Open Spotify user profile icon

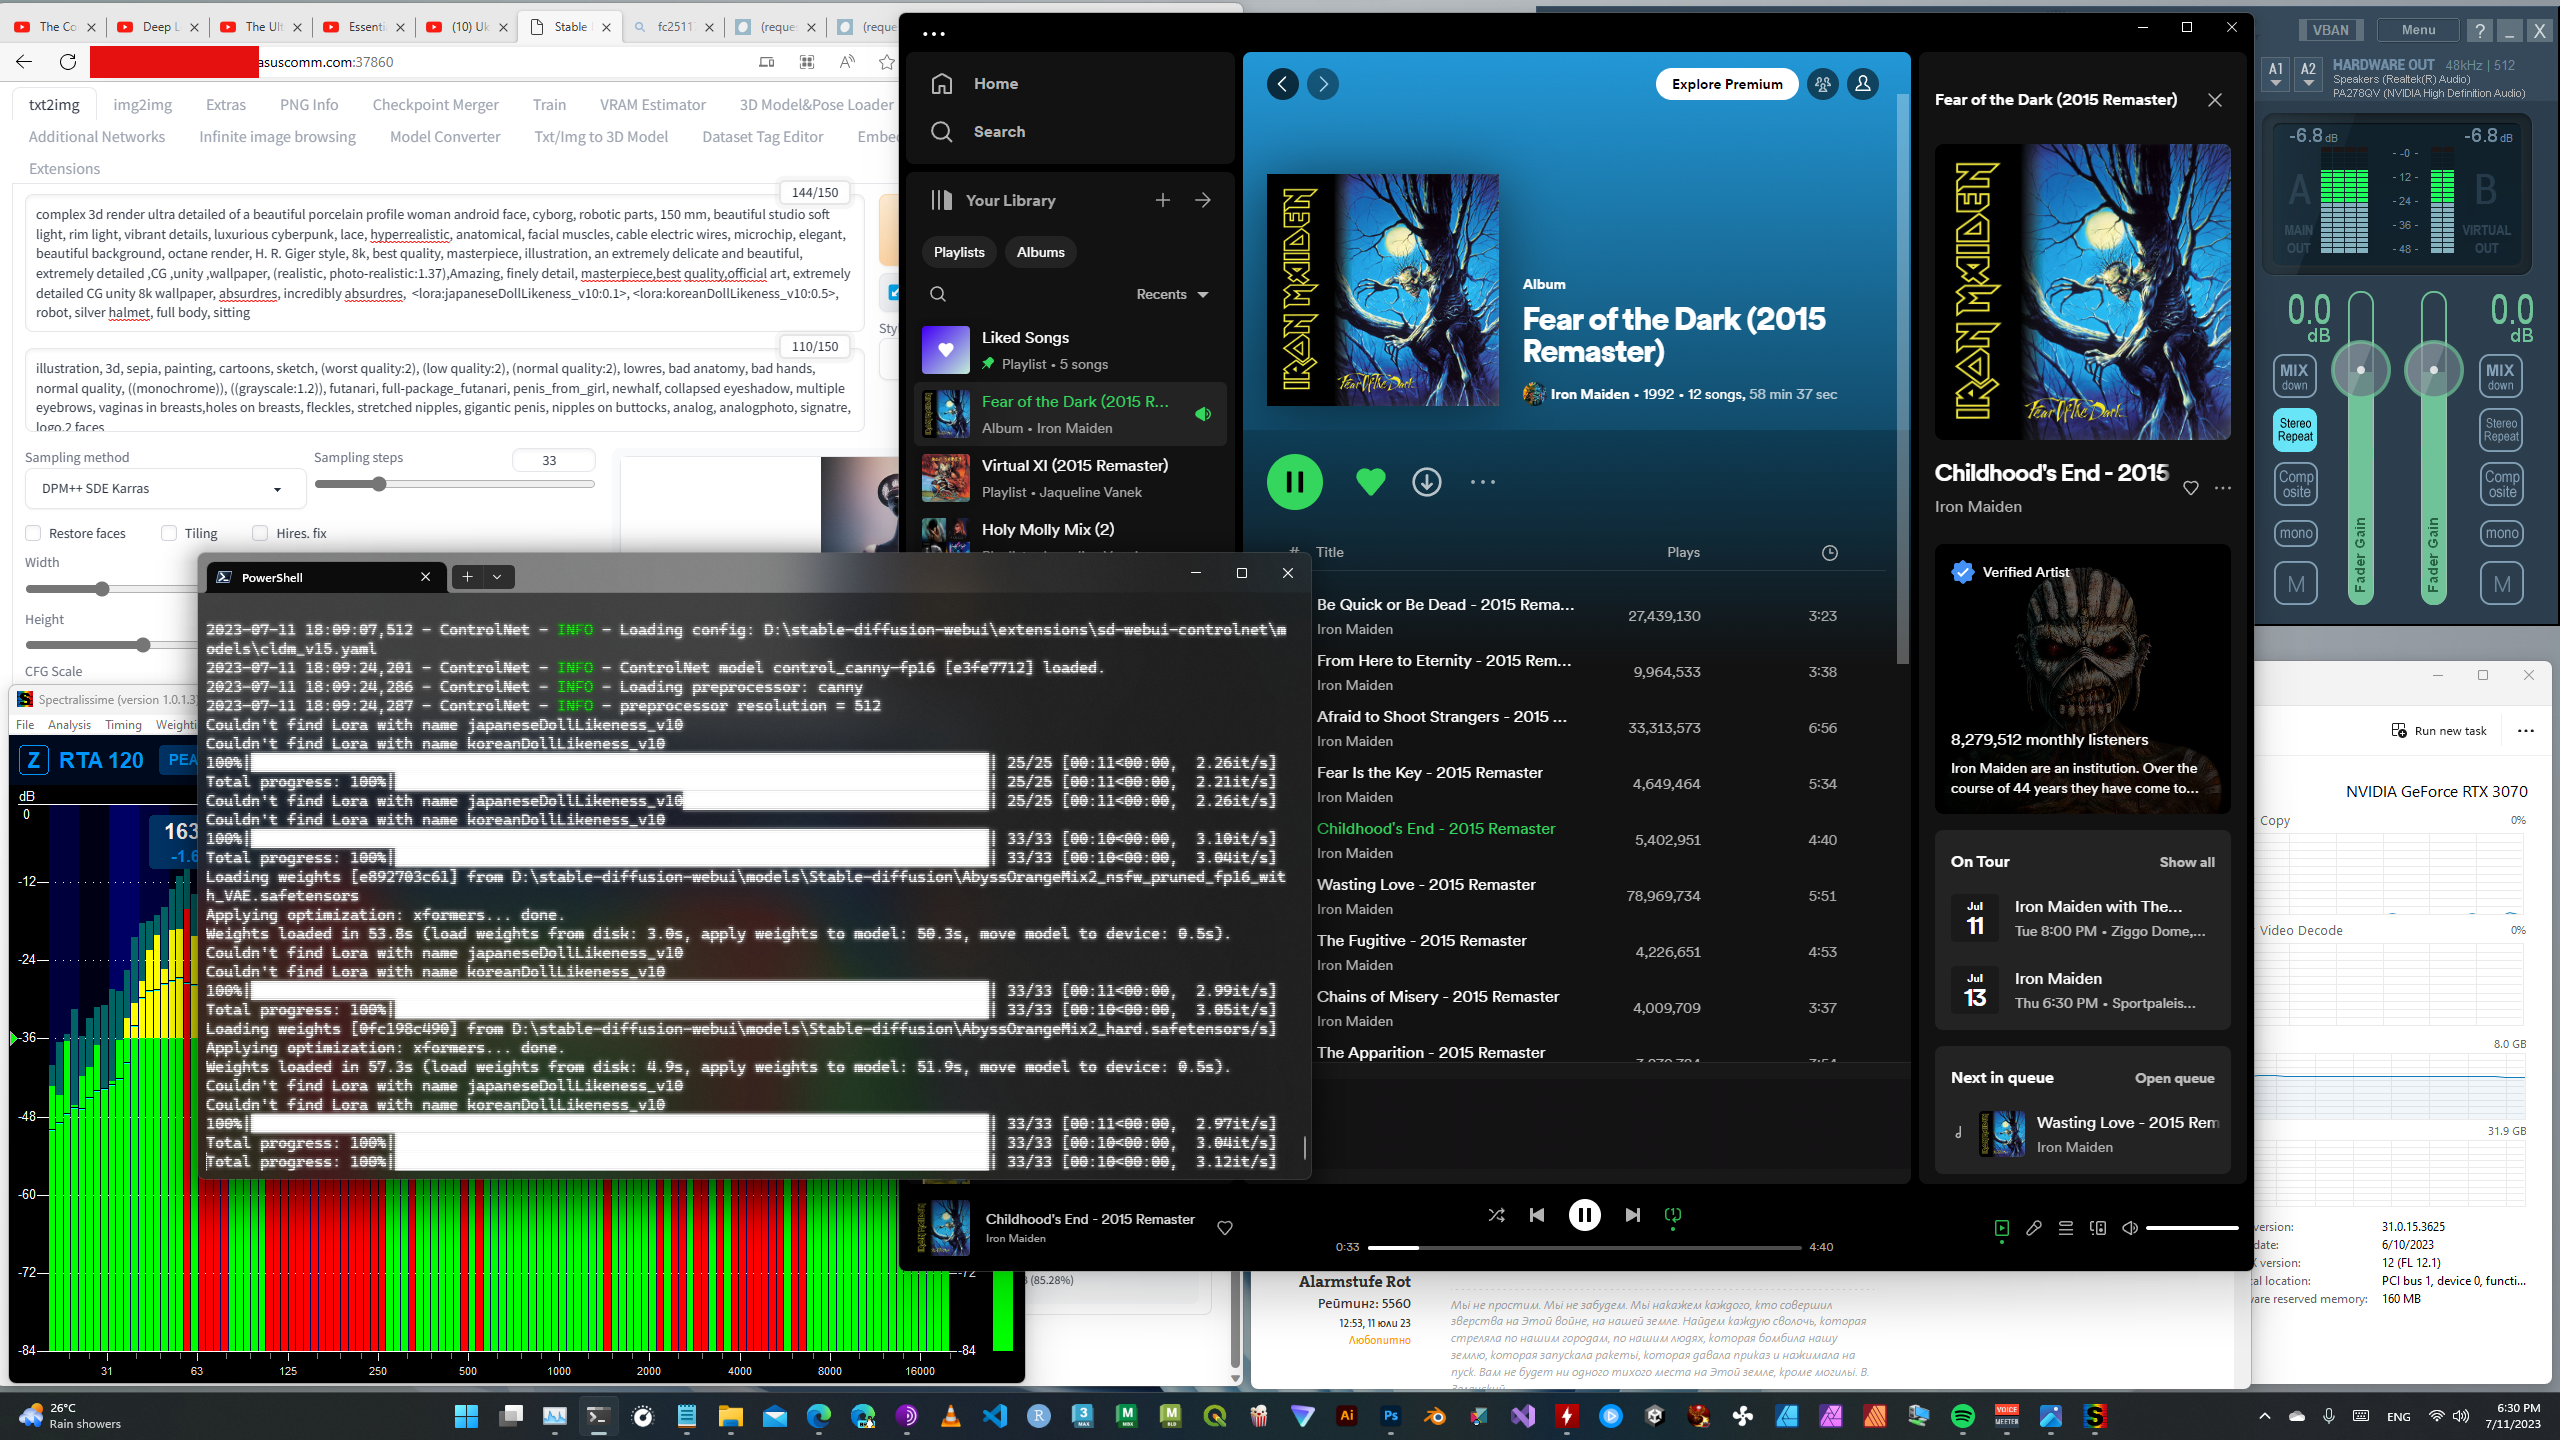(x=1862, y=84)
